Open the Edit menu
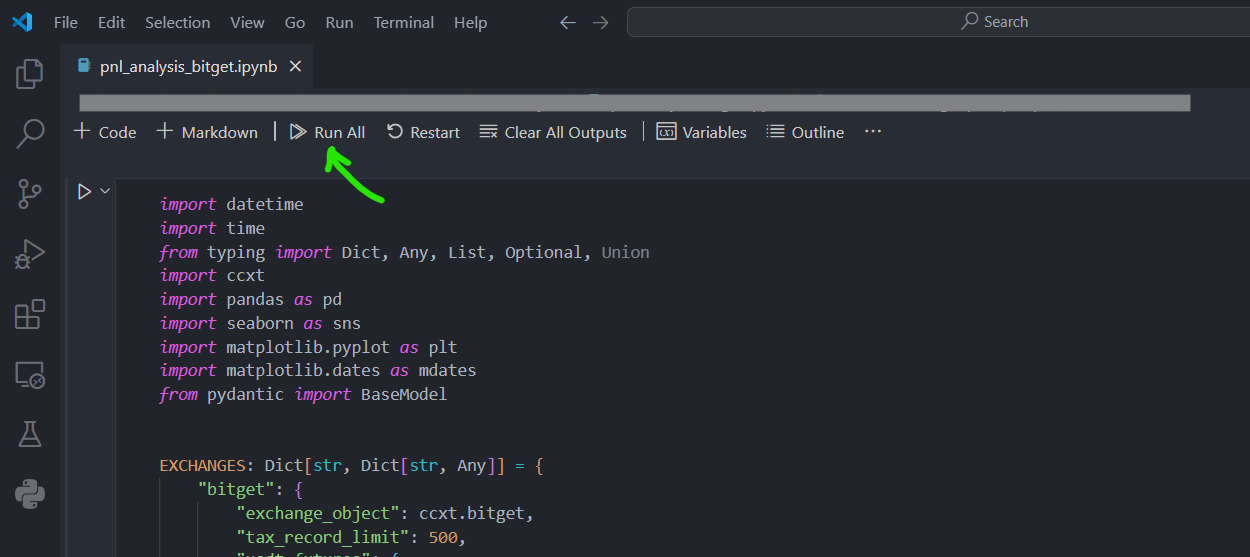 tap(112, 22)
